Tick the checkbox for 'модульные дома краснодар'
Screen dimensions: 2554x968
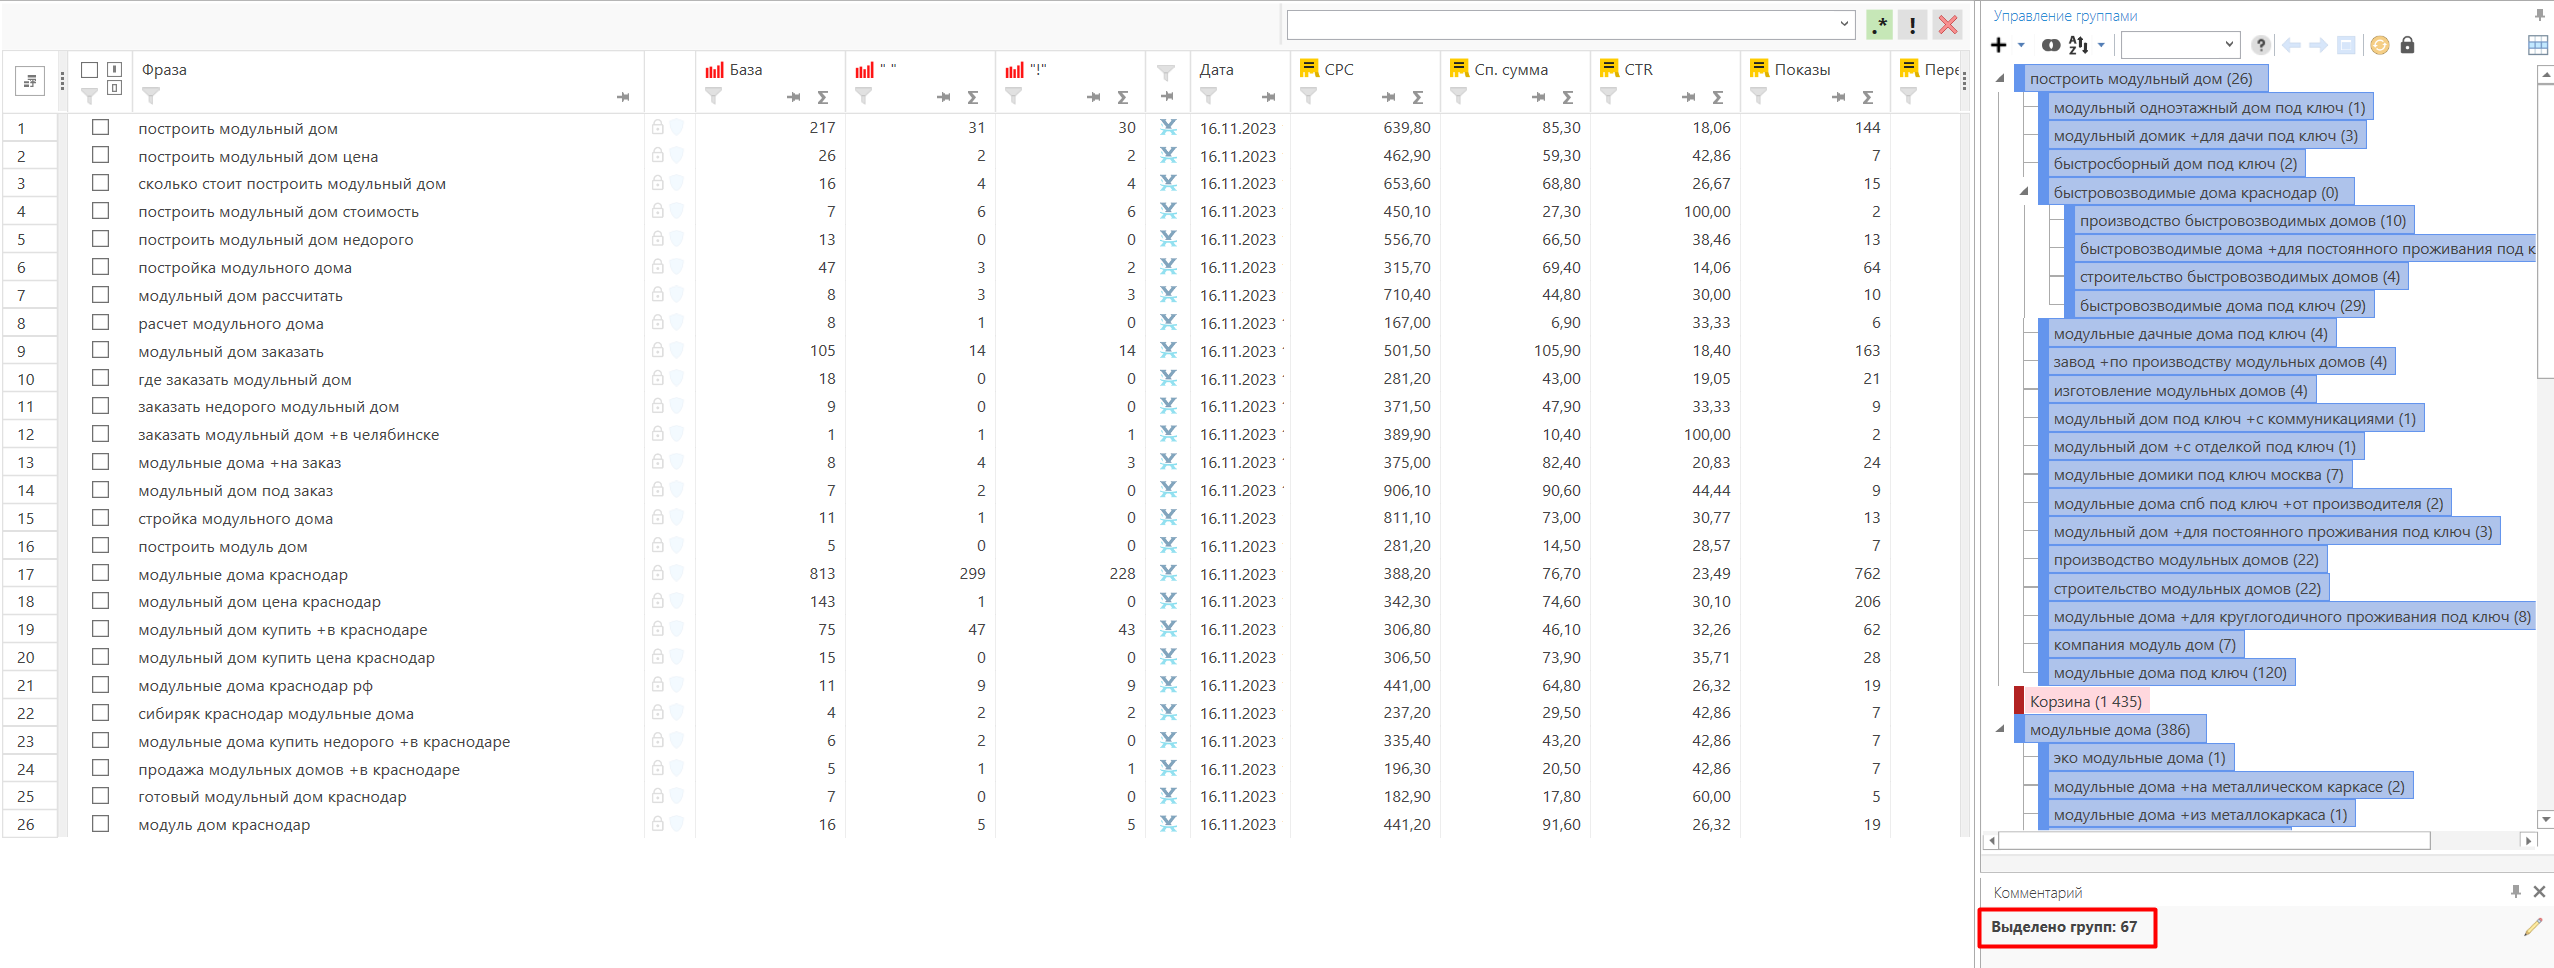(100, 573)
